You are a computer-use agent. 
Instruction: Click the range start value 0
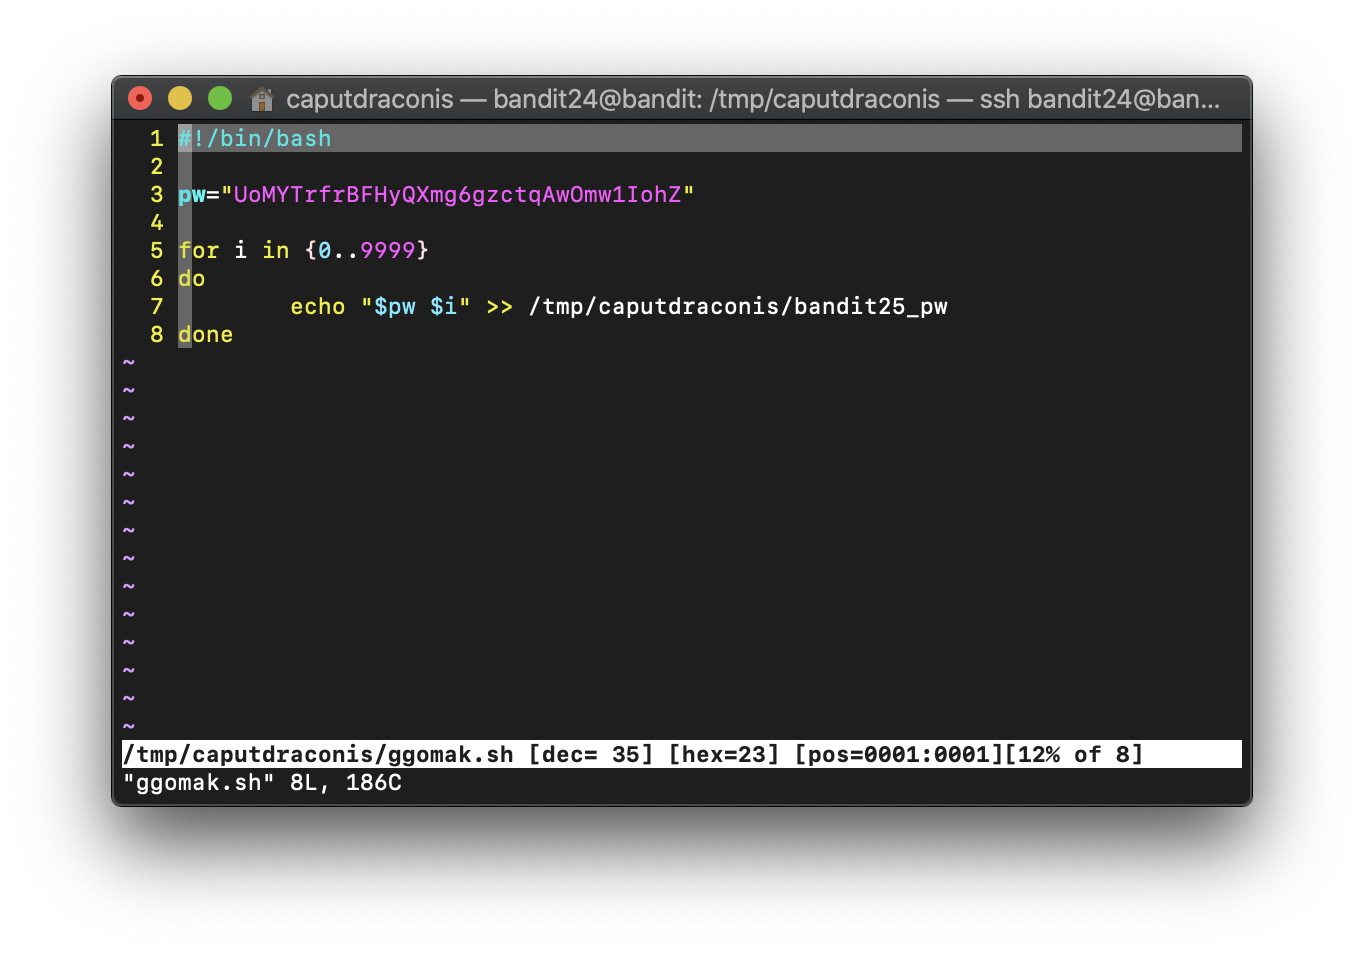pos(325,250)
